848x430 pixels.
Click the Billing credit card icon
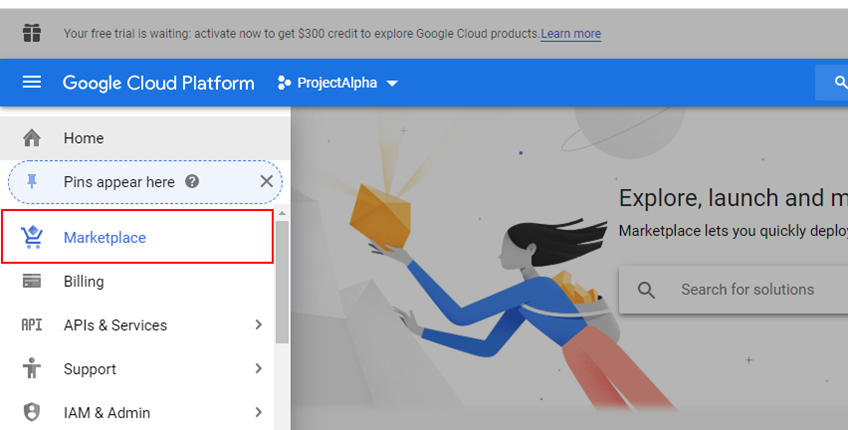point(32,281)
